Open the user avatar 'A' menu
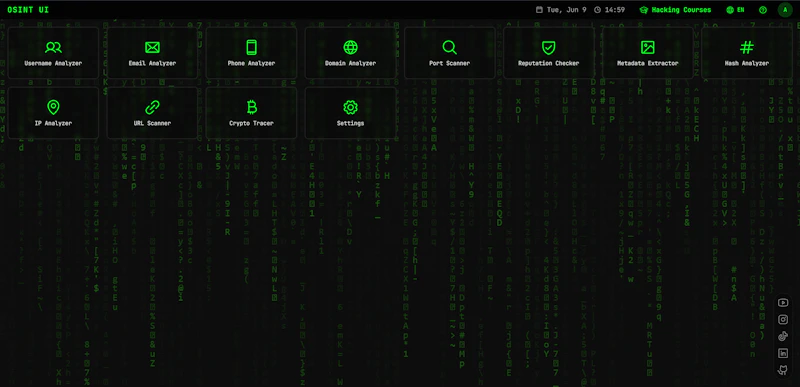This screenshot has width=800, height=387. point(785,10)
